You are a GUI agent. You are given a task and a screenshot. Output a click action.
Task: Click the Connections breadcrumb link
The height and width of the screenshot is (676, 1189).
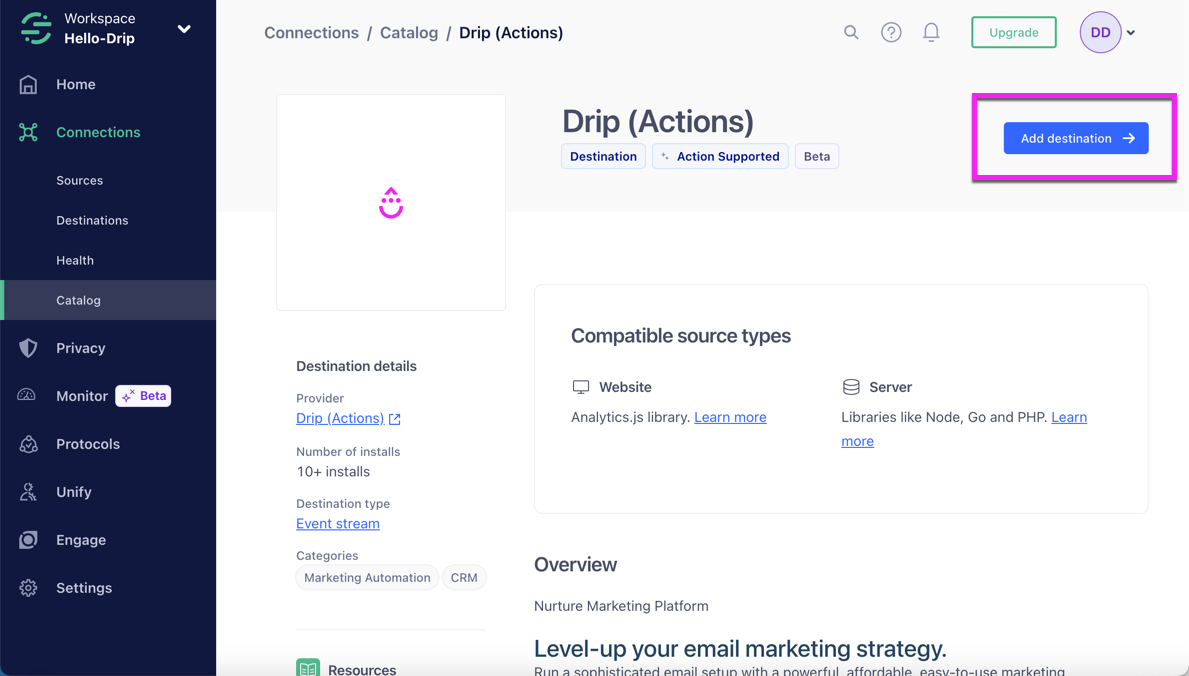312,33
